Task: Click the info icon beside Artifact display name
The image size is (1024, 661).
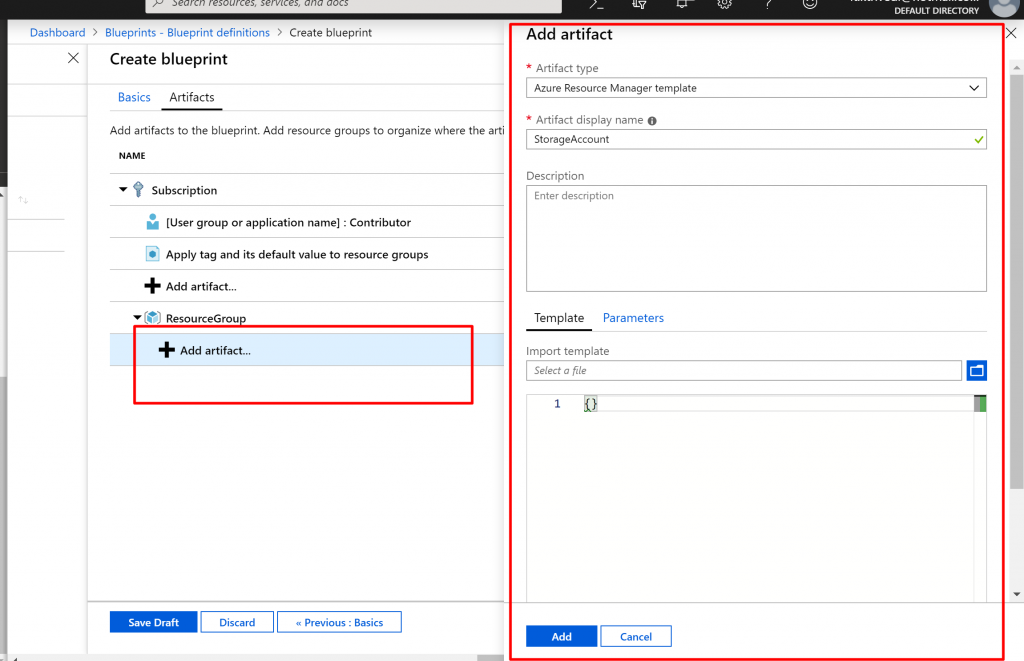Action: pyautogui.click(x=652, y=121)
